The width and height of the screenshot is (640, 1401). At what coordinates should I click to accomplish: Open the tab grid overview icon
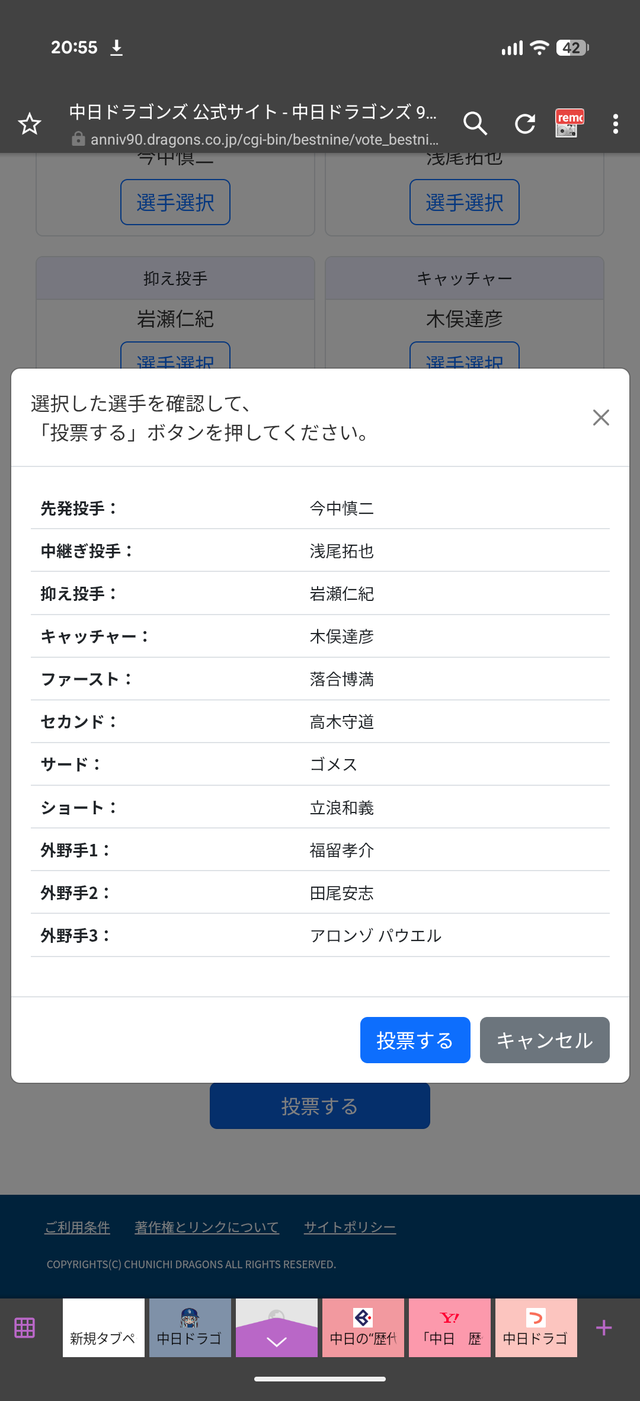pos(25,1328)
